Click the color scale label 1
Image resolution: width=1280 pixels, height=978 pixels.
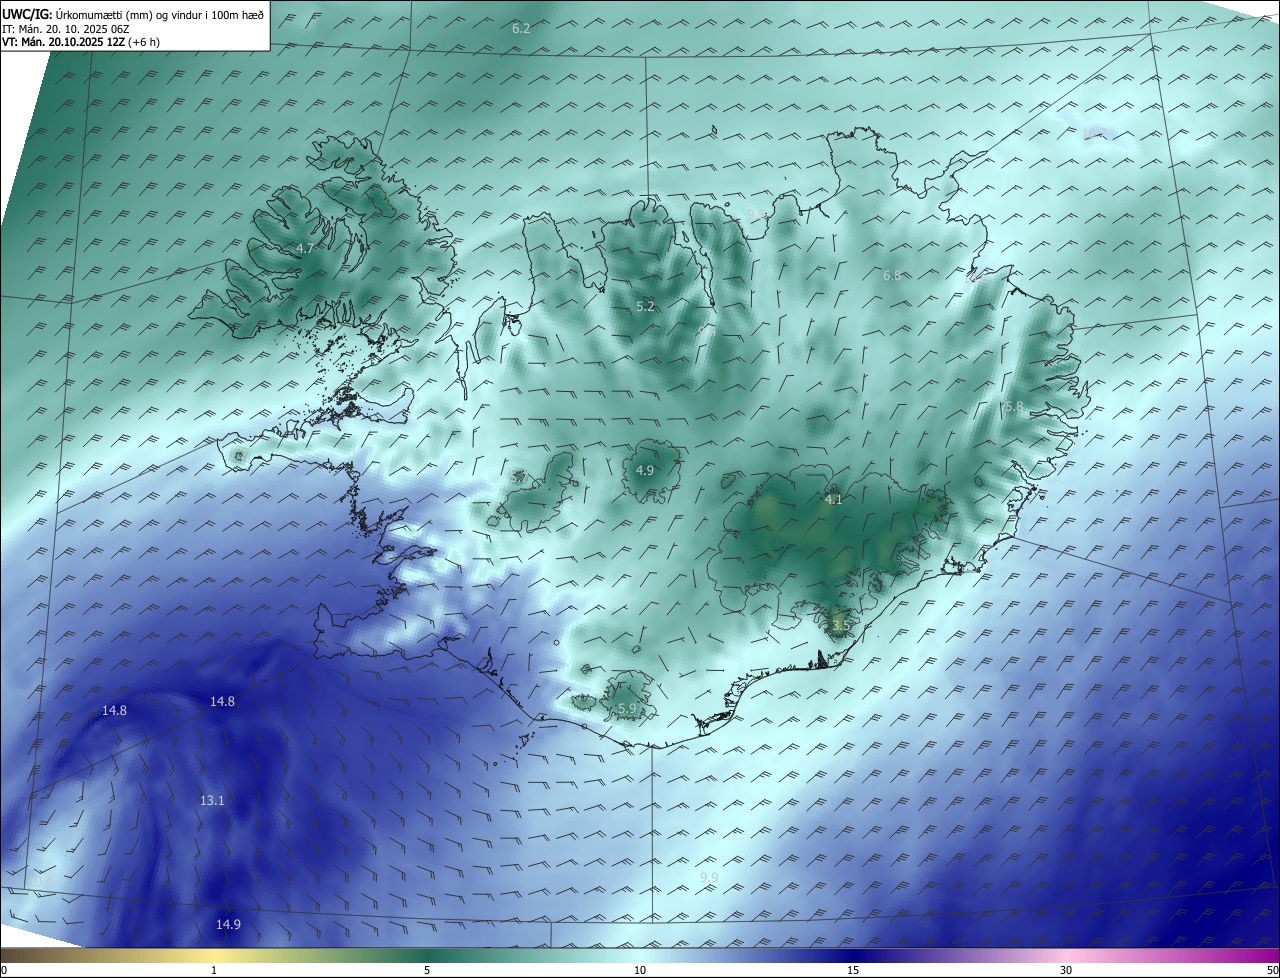214,970
